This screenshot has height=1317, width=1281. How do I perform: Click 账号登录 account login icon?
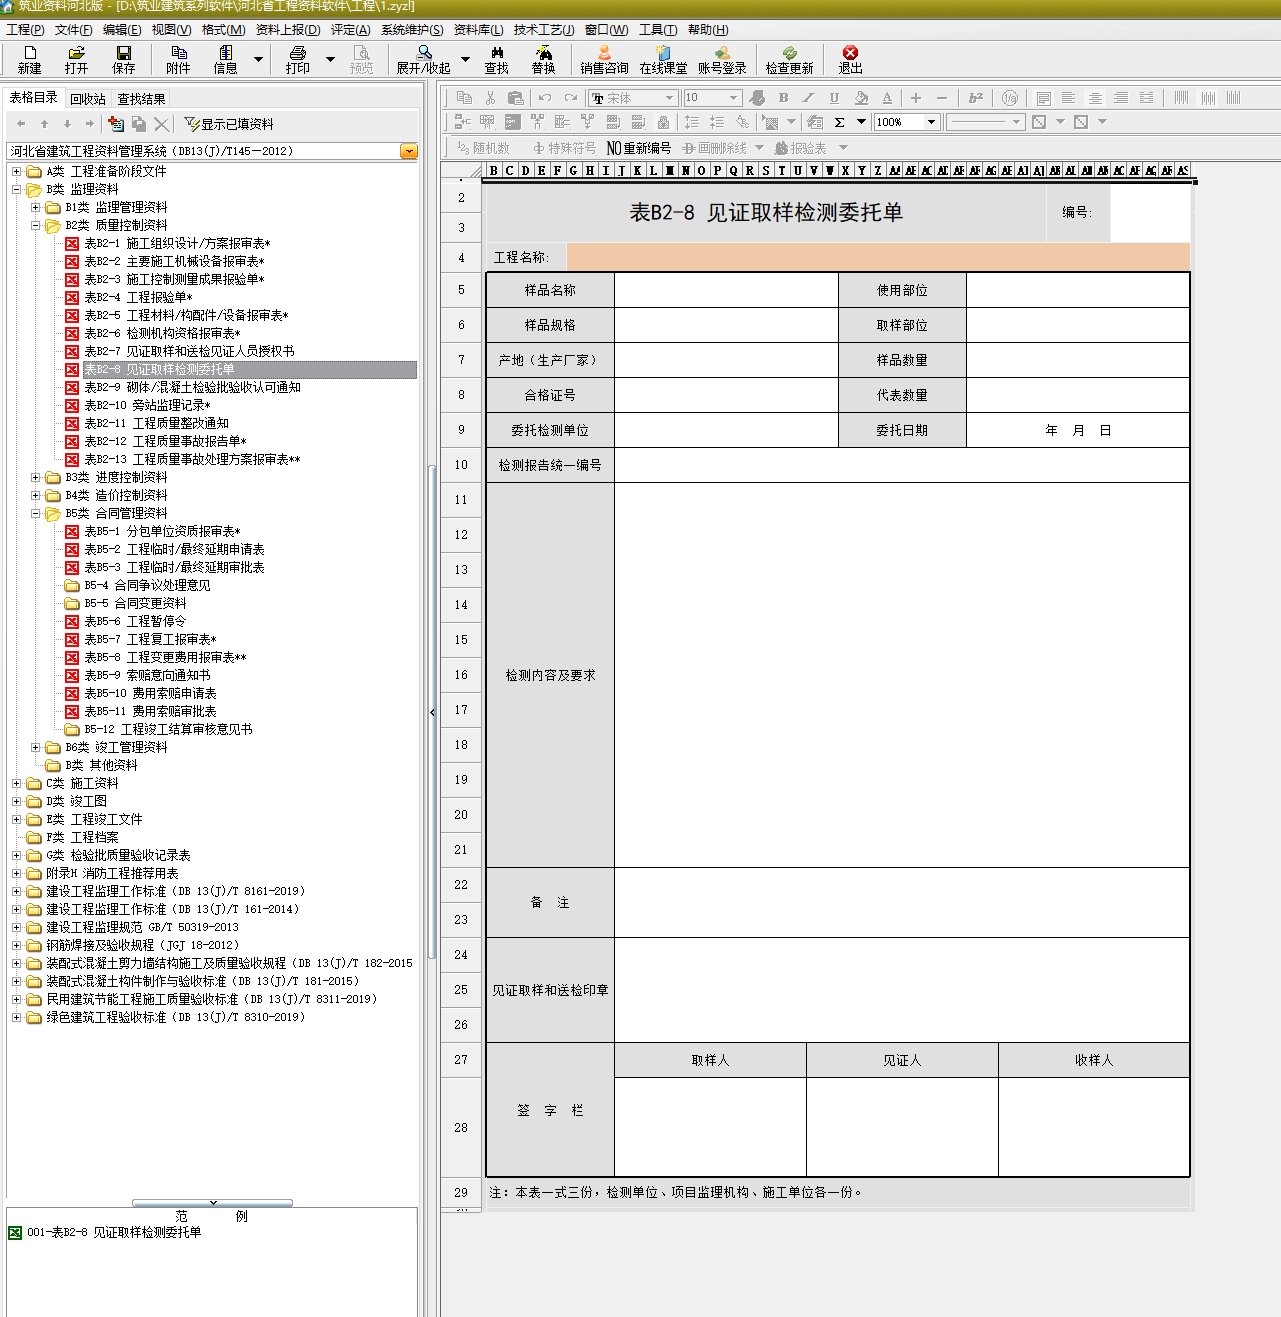[x=722, y=60]
